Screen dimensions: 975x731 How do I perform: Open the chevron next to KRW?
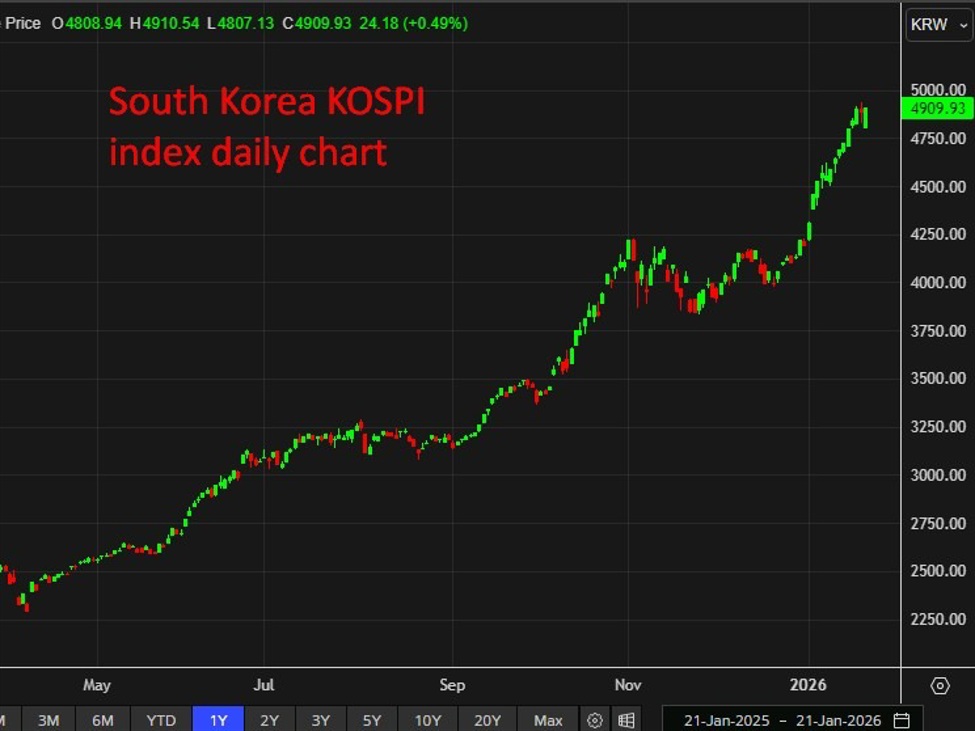point(960,25)
